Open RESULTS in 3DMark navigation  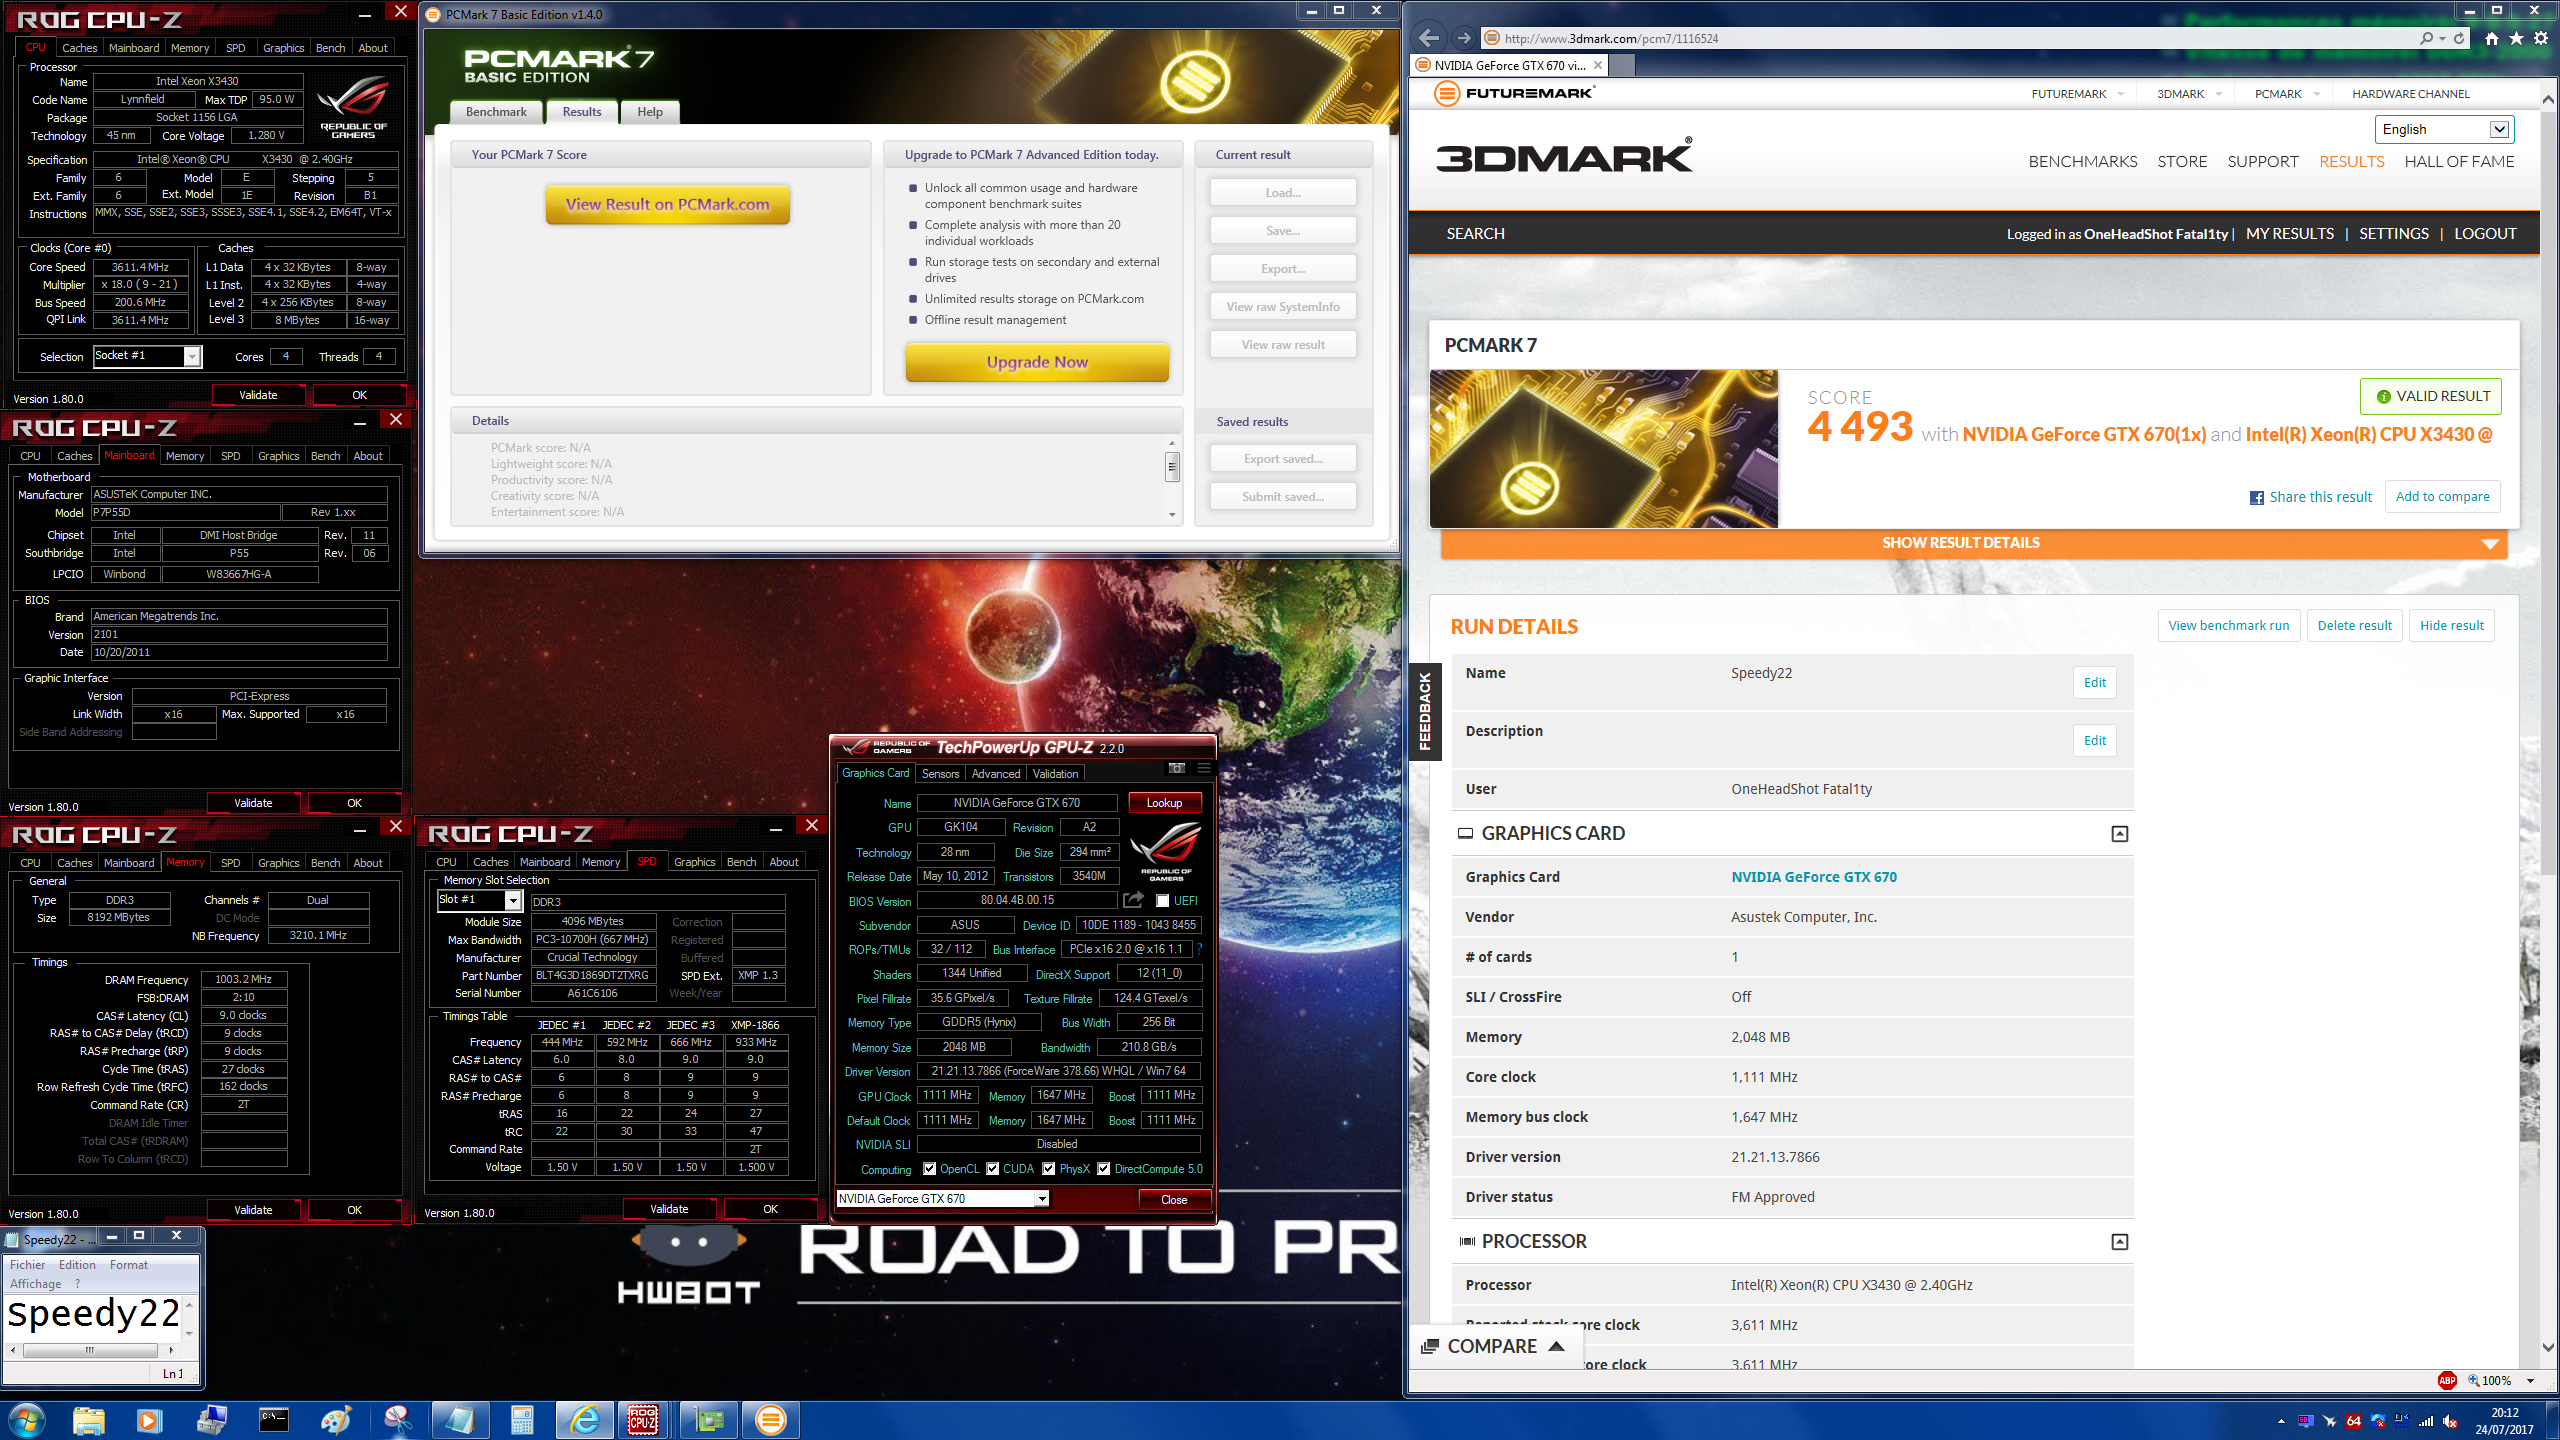2351,161
